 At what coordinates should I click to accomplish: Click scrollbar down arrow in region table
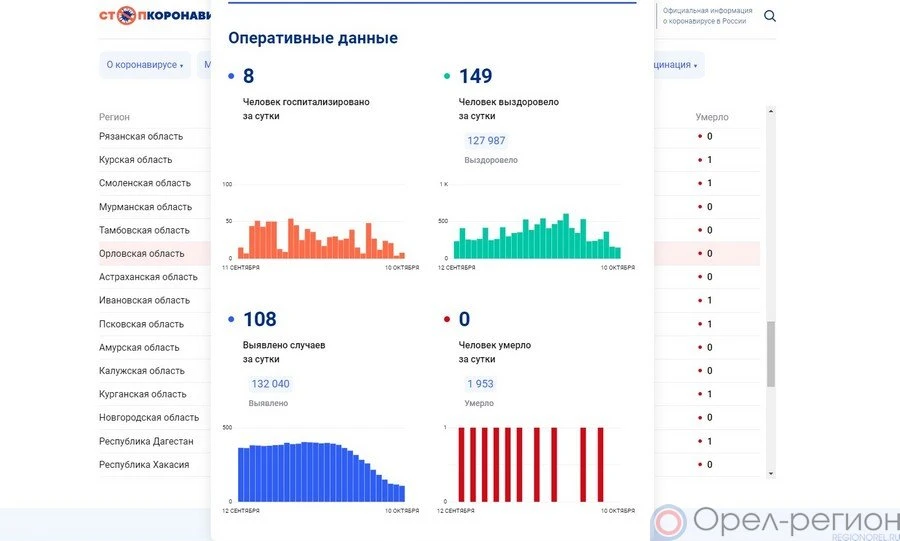coord(770,473)
